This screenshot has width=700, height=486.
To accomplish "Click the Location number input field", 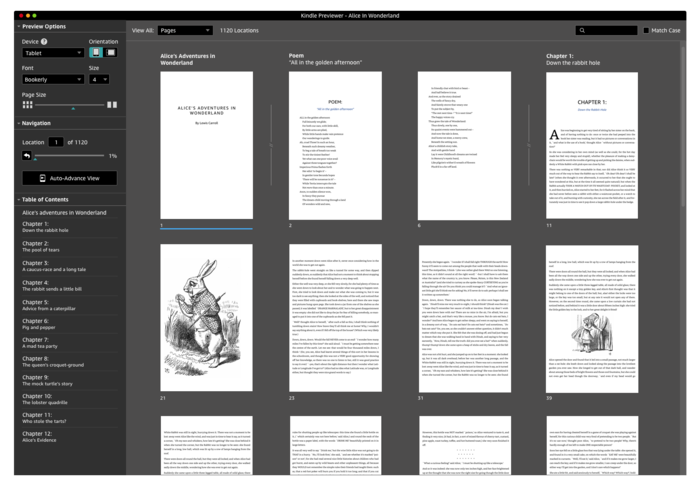I will pyautogui.click(x=58, y=142).
